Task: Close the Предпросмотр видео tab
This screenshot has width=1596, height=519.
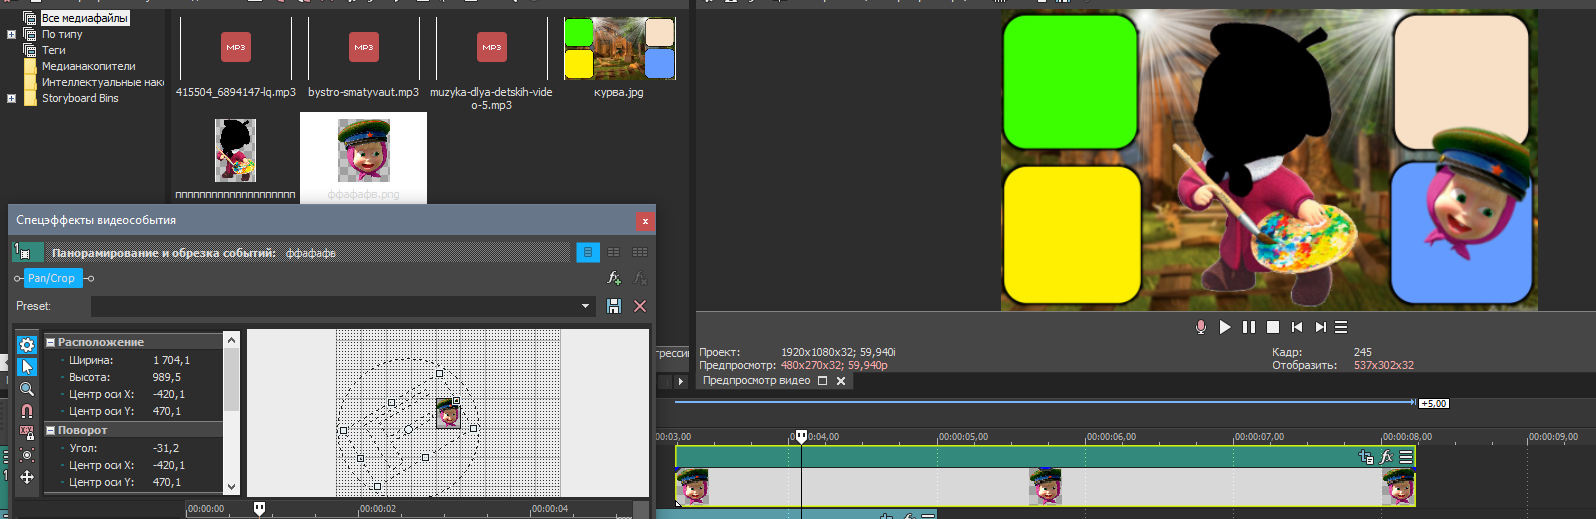Action: pyautogui.click(x=841, y=381)
